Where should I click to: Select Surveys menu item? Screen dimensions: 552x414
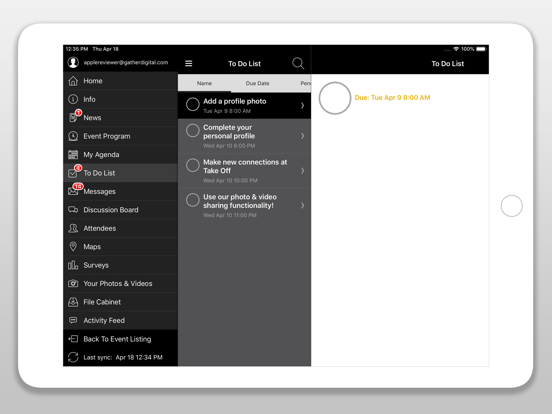(120, 265)
